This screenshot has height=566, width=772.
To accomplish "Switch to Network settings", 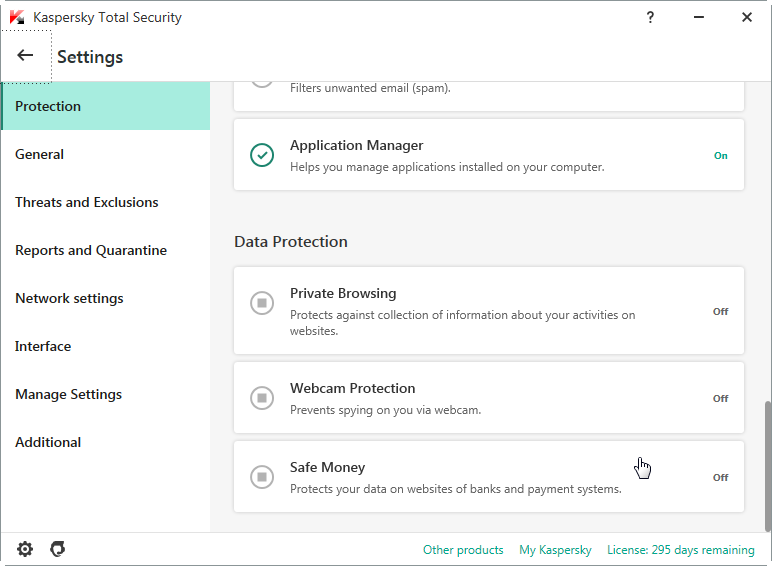I will 69,298.
